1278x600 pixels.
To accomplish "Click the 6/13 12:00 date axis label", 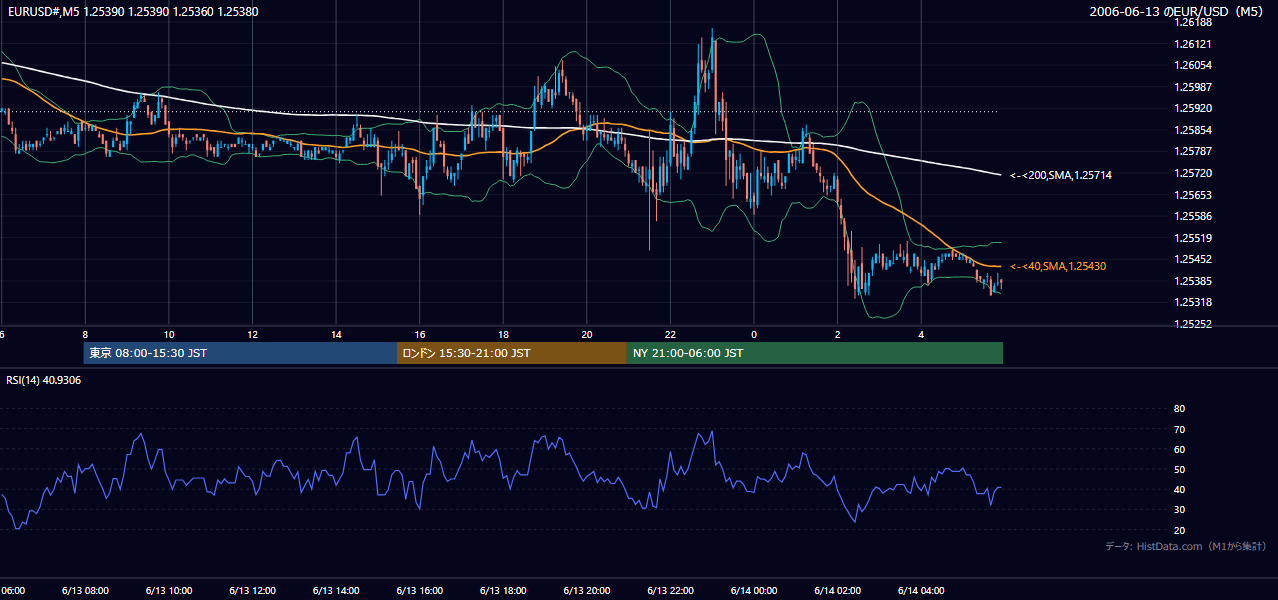I will [x=252, y=590].
